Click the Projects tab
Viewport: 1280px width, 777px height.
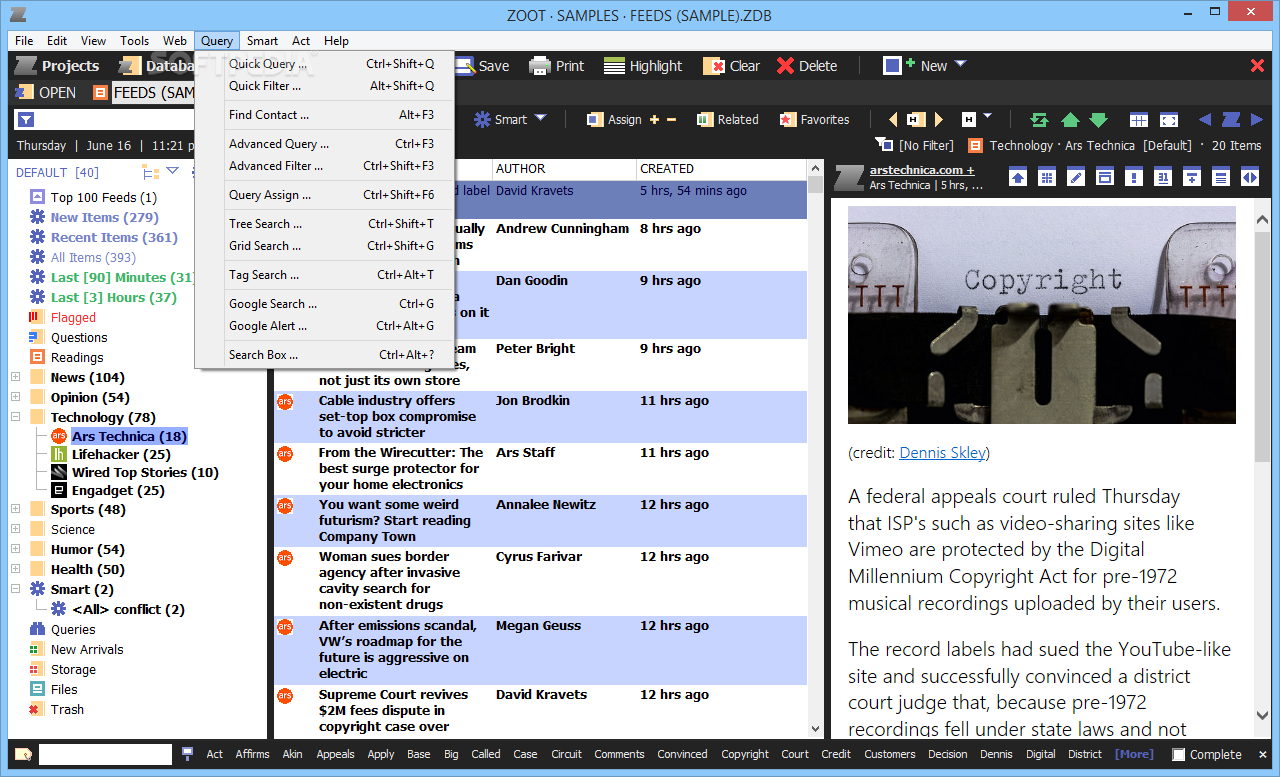click(58, 66)
